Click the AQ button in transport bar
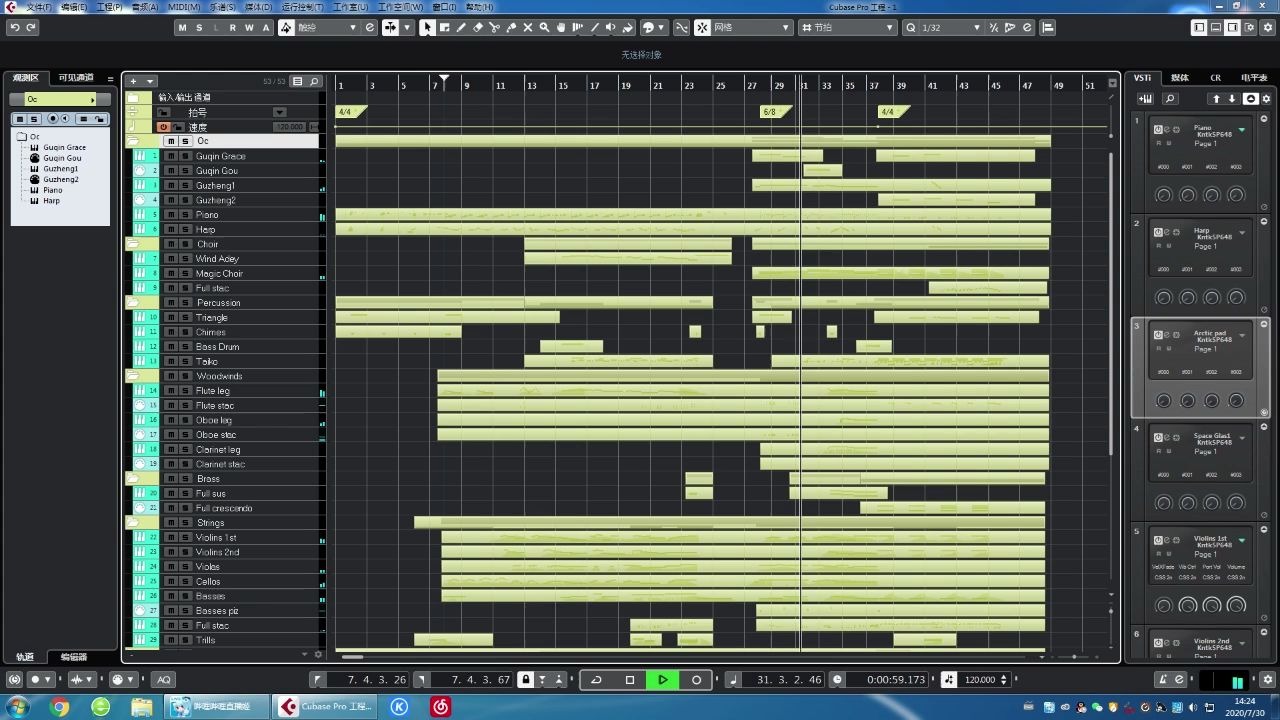 click(164, 680)
